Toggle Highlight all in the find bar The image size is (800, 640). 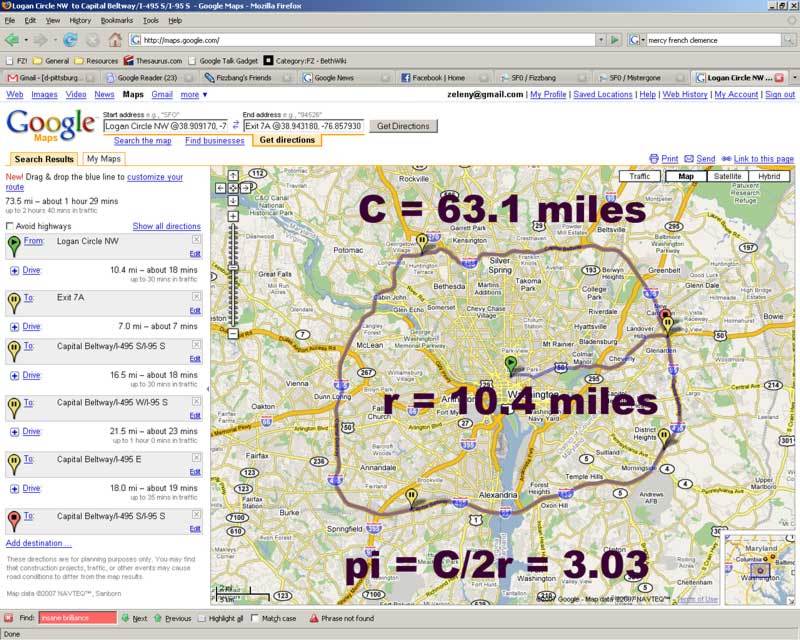202,618
